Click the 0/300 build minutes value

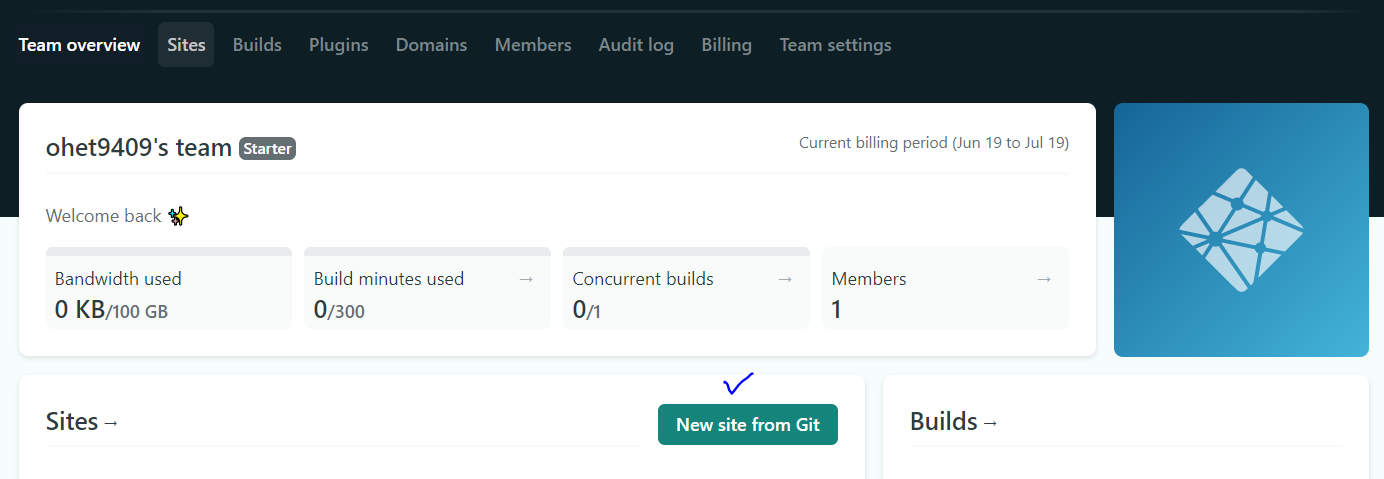coord(339,310)
